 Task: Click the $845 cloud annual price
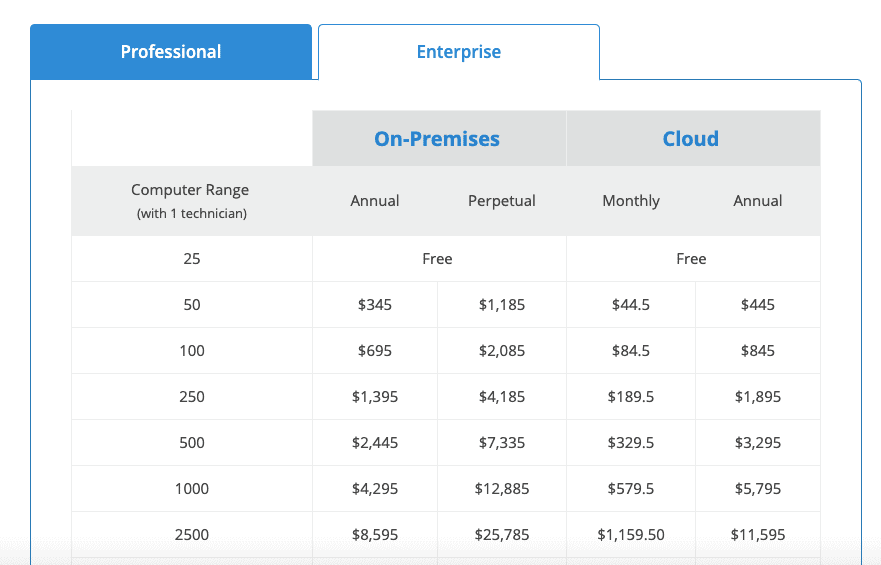(x=757, y=351)
